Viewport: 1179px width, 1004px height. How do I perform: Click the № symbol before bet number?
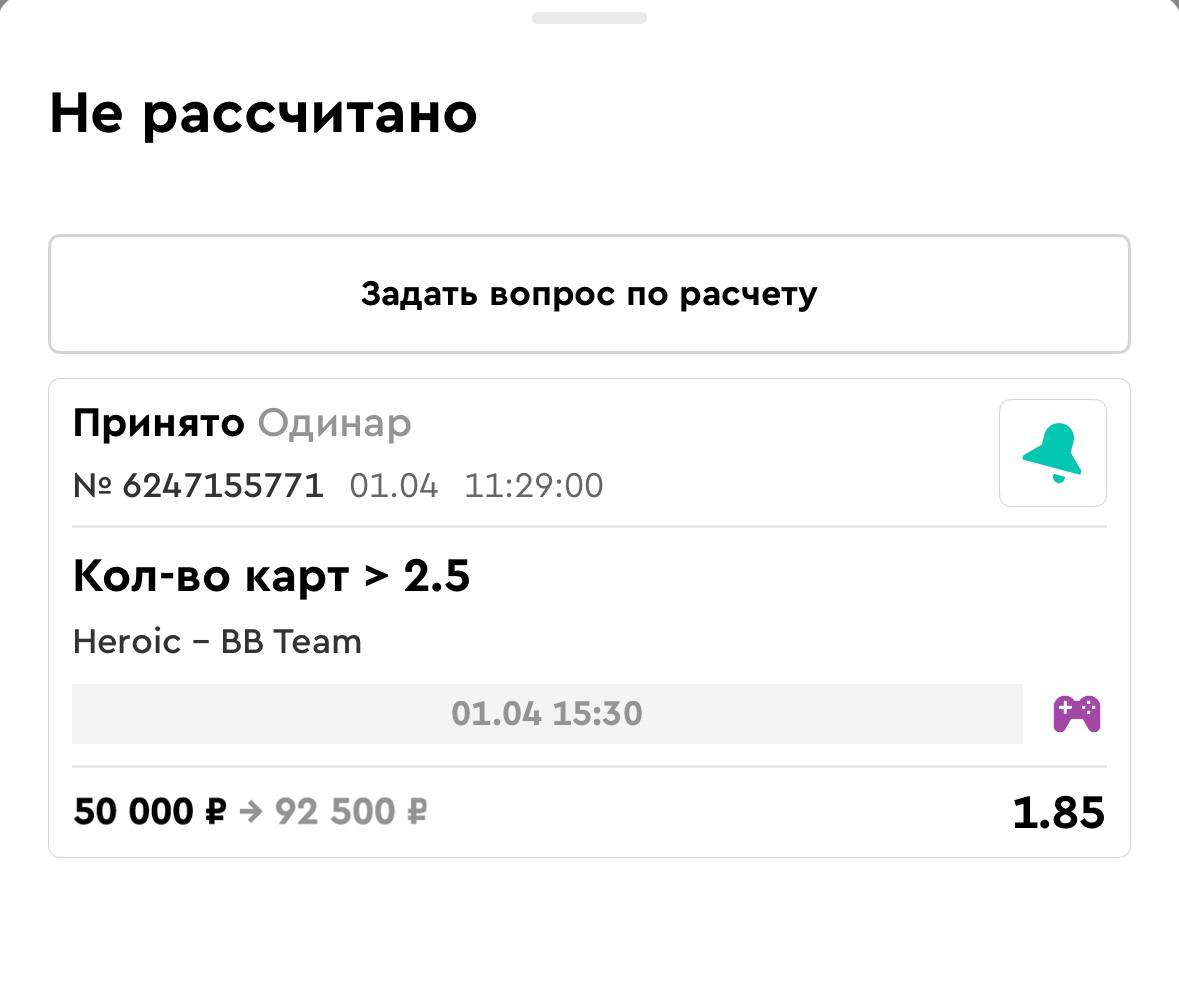(92, 486)
